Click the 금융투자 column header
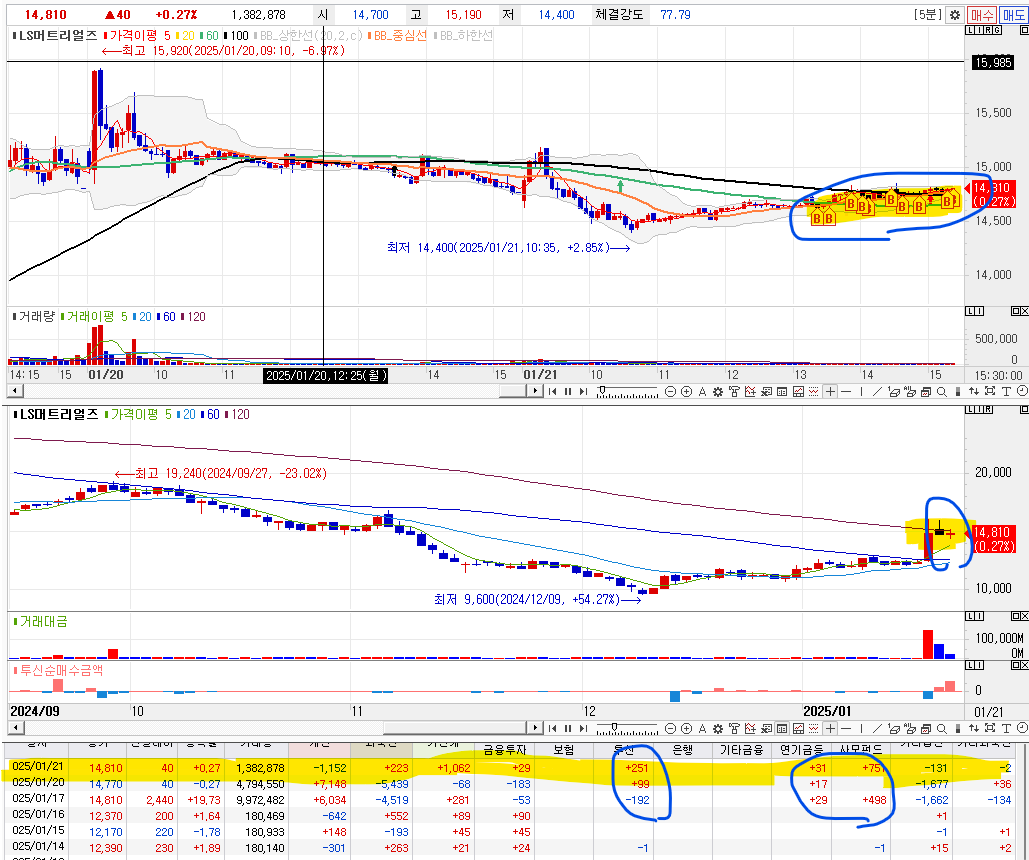 [x=504, y=749]
